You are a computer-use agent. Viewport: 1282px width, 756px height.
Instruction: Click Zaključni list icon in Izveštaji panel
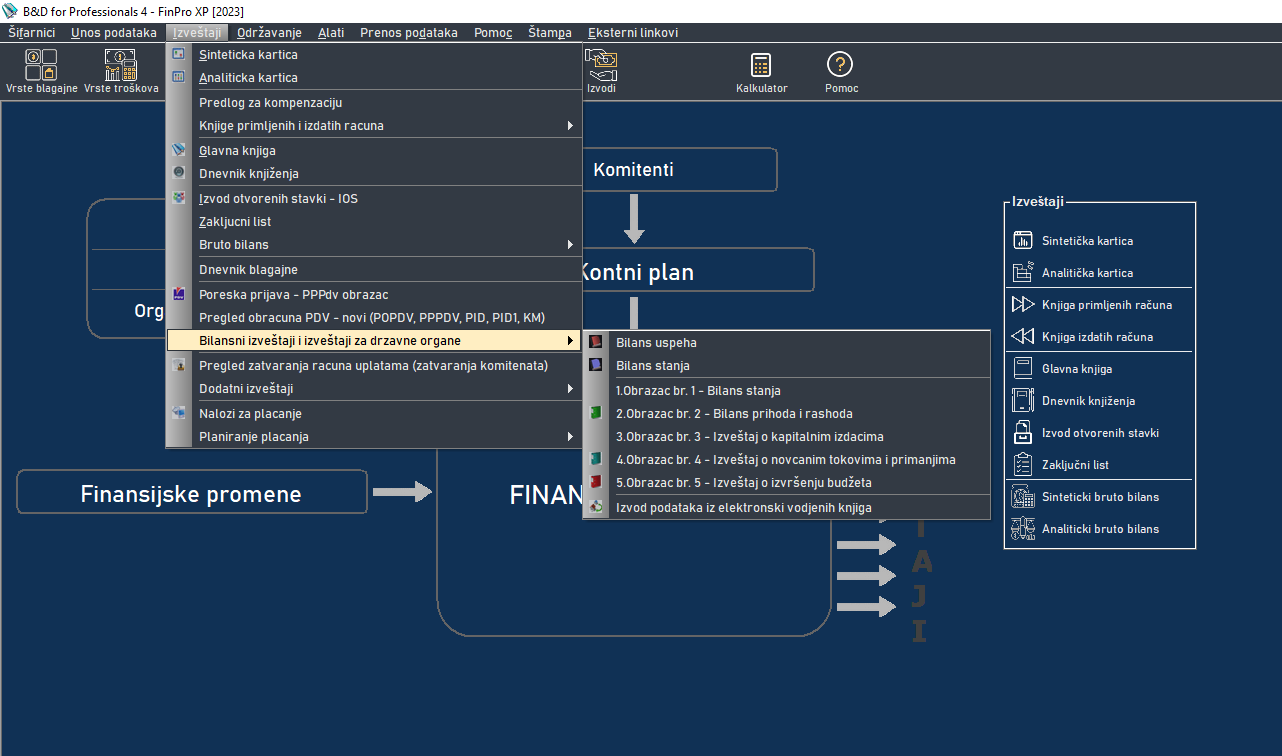click(x=1022, y=465)
